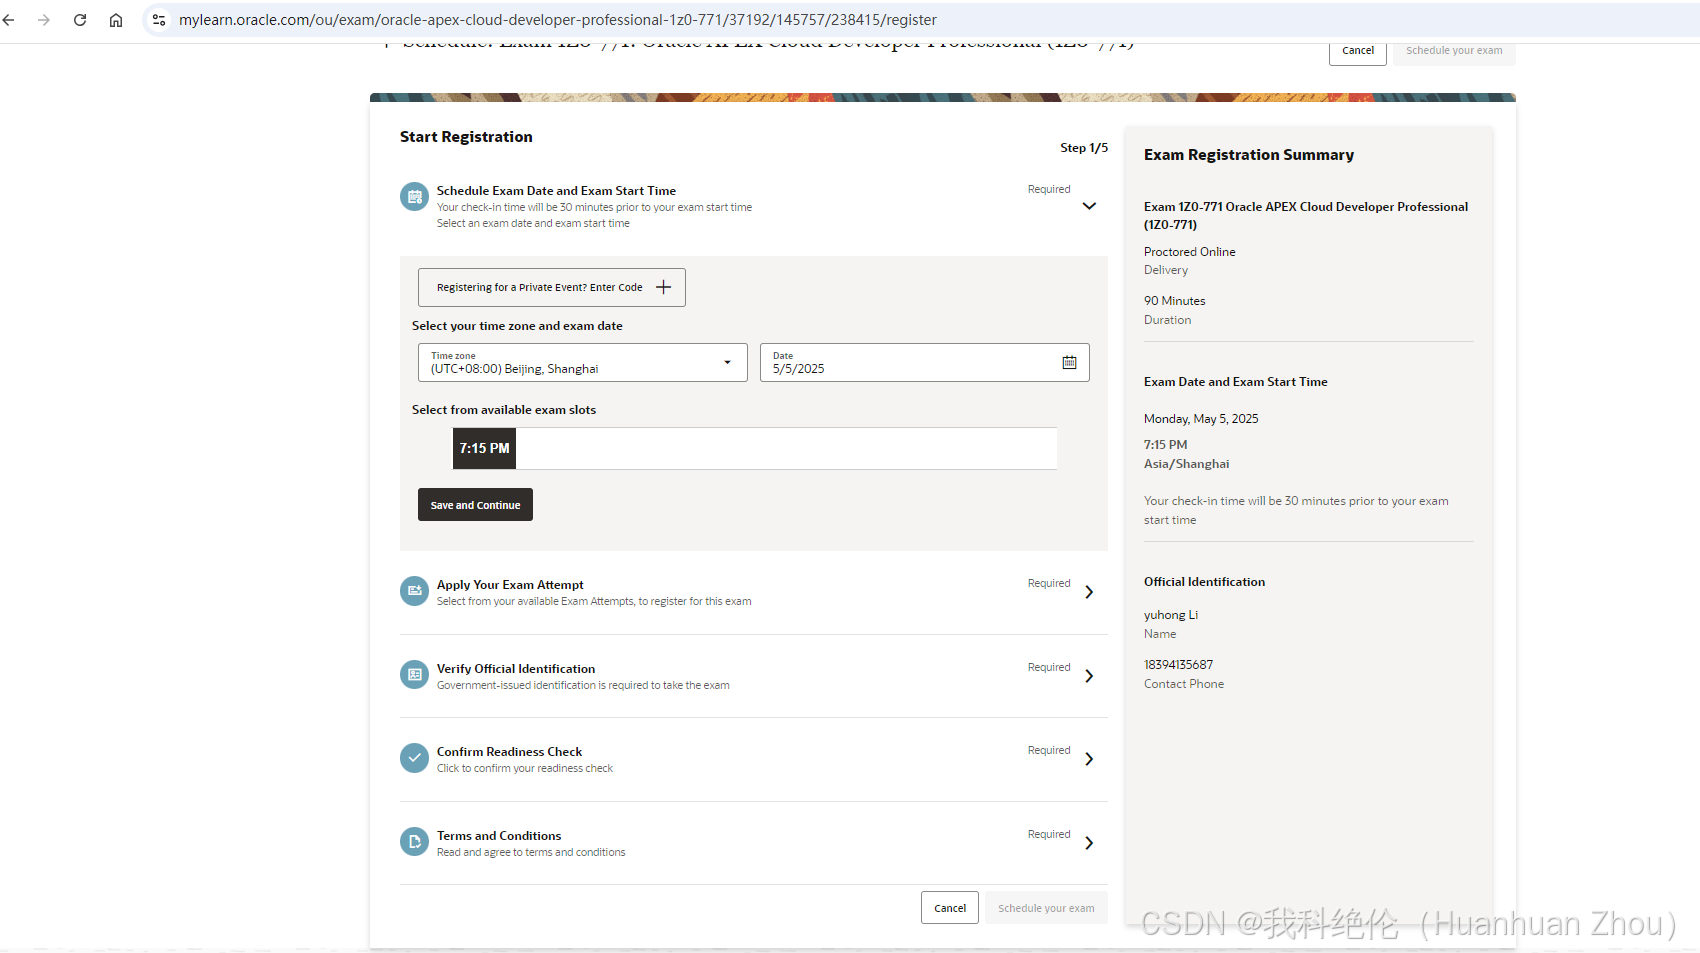
Task: Click Apply Your Exam Attempt heading
Action: (x=510, y=585)
